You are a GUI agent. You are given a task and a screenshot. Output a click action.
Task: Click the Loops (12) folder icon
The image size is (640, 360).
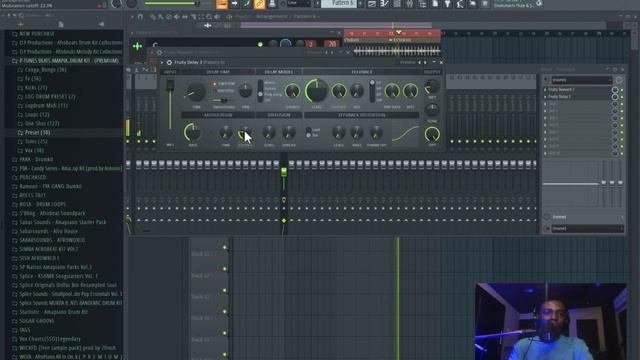click(x=20, y=115)
